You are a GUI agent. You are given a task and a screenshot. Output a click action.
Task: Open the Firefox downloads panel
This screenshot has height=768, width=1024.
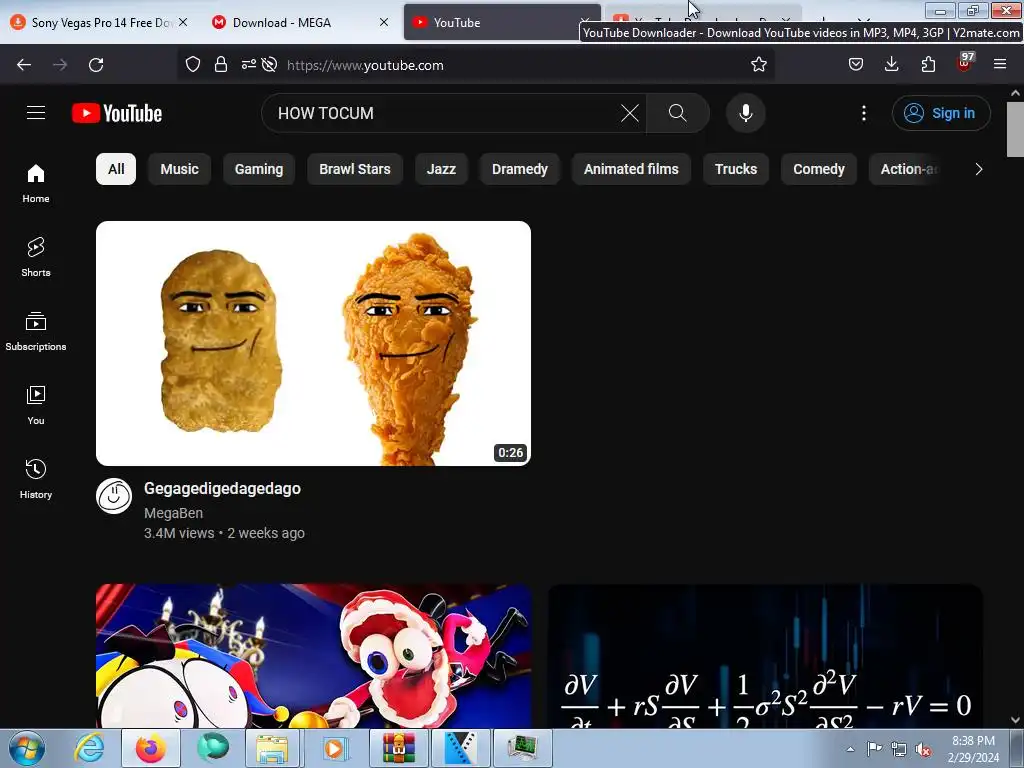tap(891, 65)
